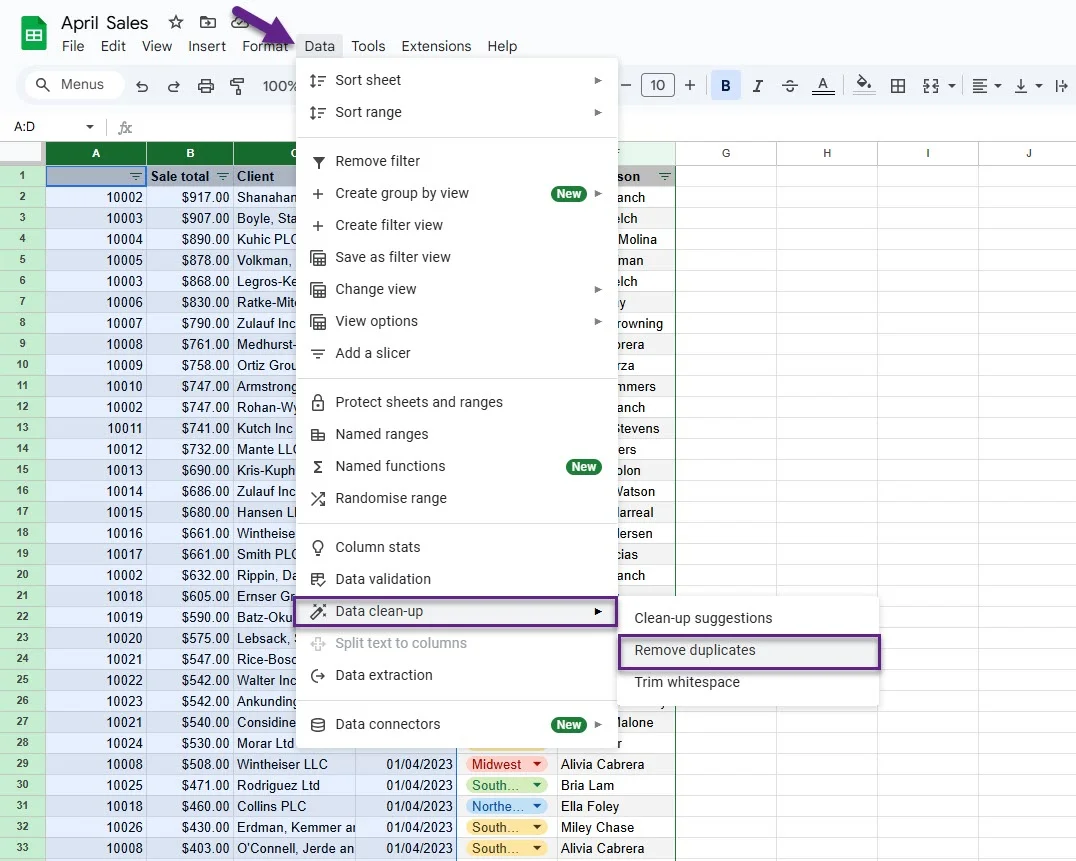Click the print icon
The height and width of the screenshot is (861, 1076).
coord(206,86)
